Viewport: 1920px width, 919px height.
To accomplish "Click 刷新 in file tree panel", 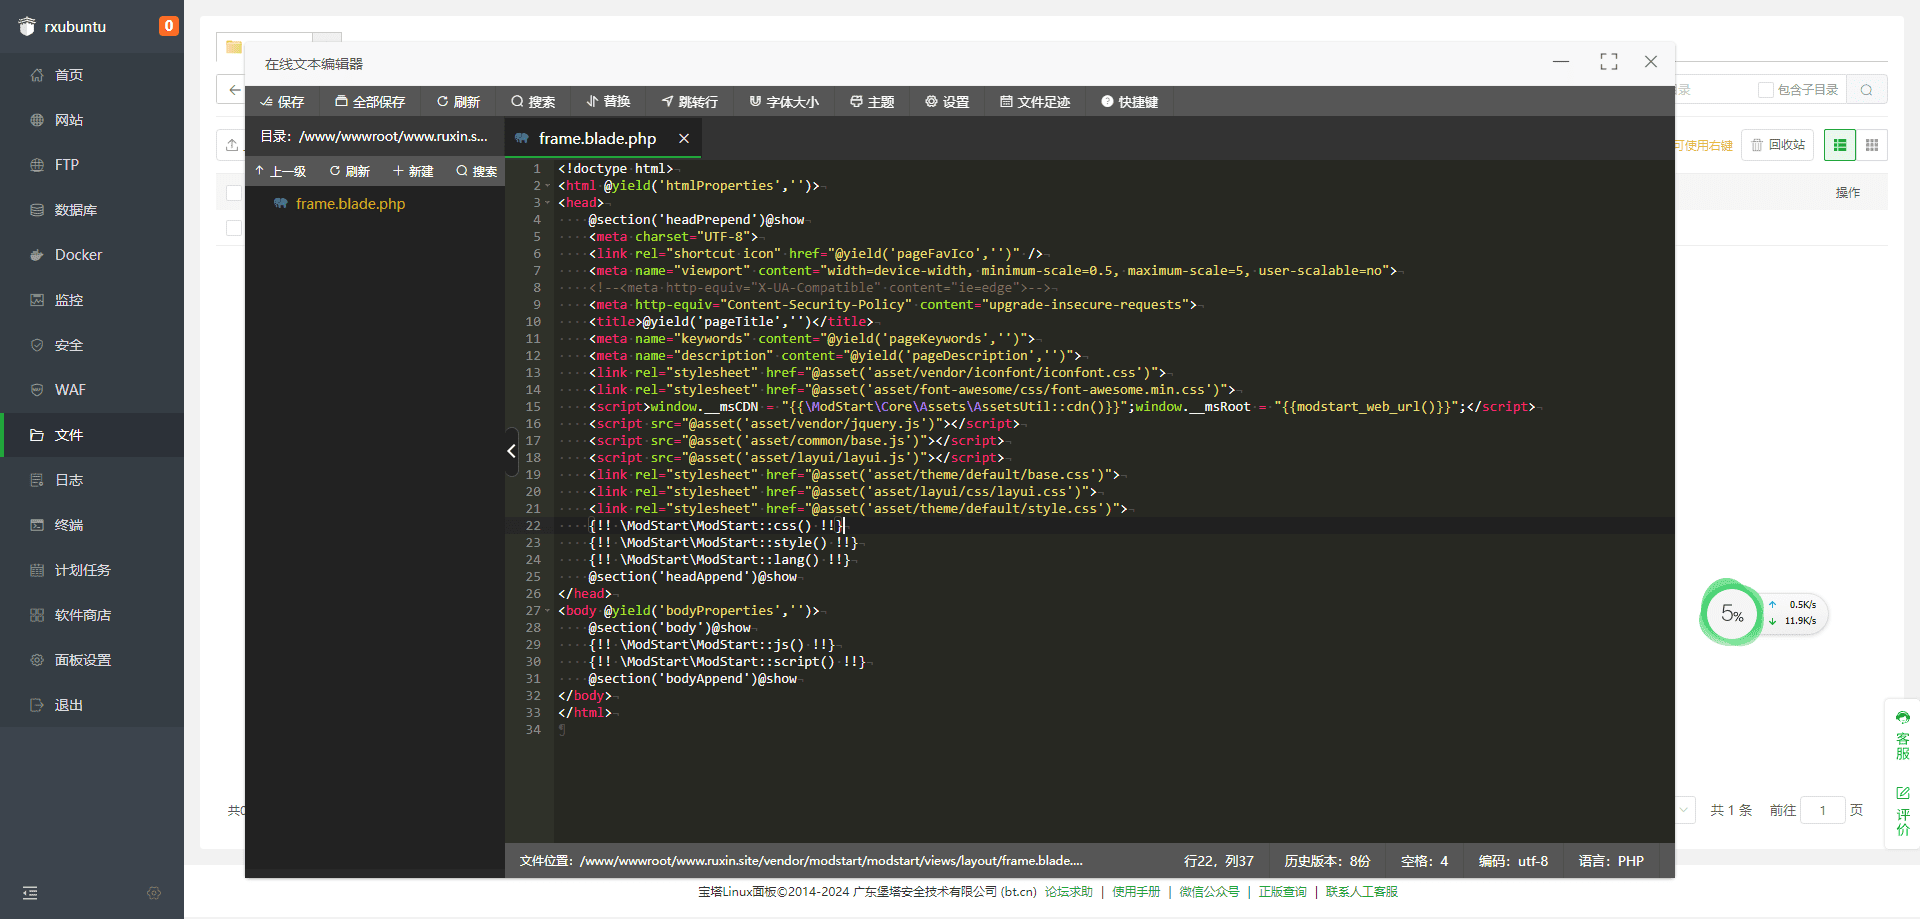I will click(x=350, y=171).
